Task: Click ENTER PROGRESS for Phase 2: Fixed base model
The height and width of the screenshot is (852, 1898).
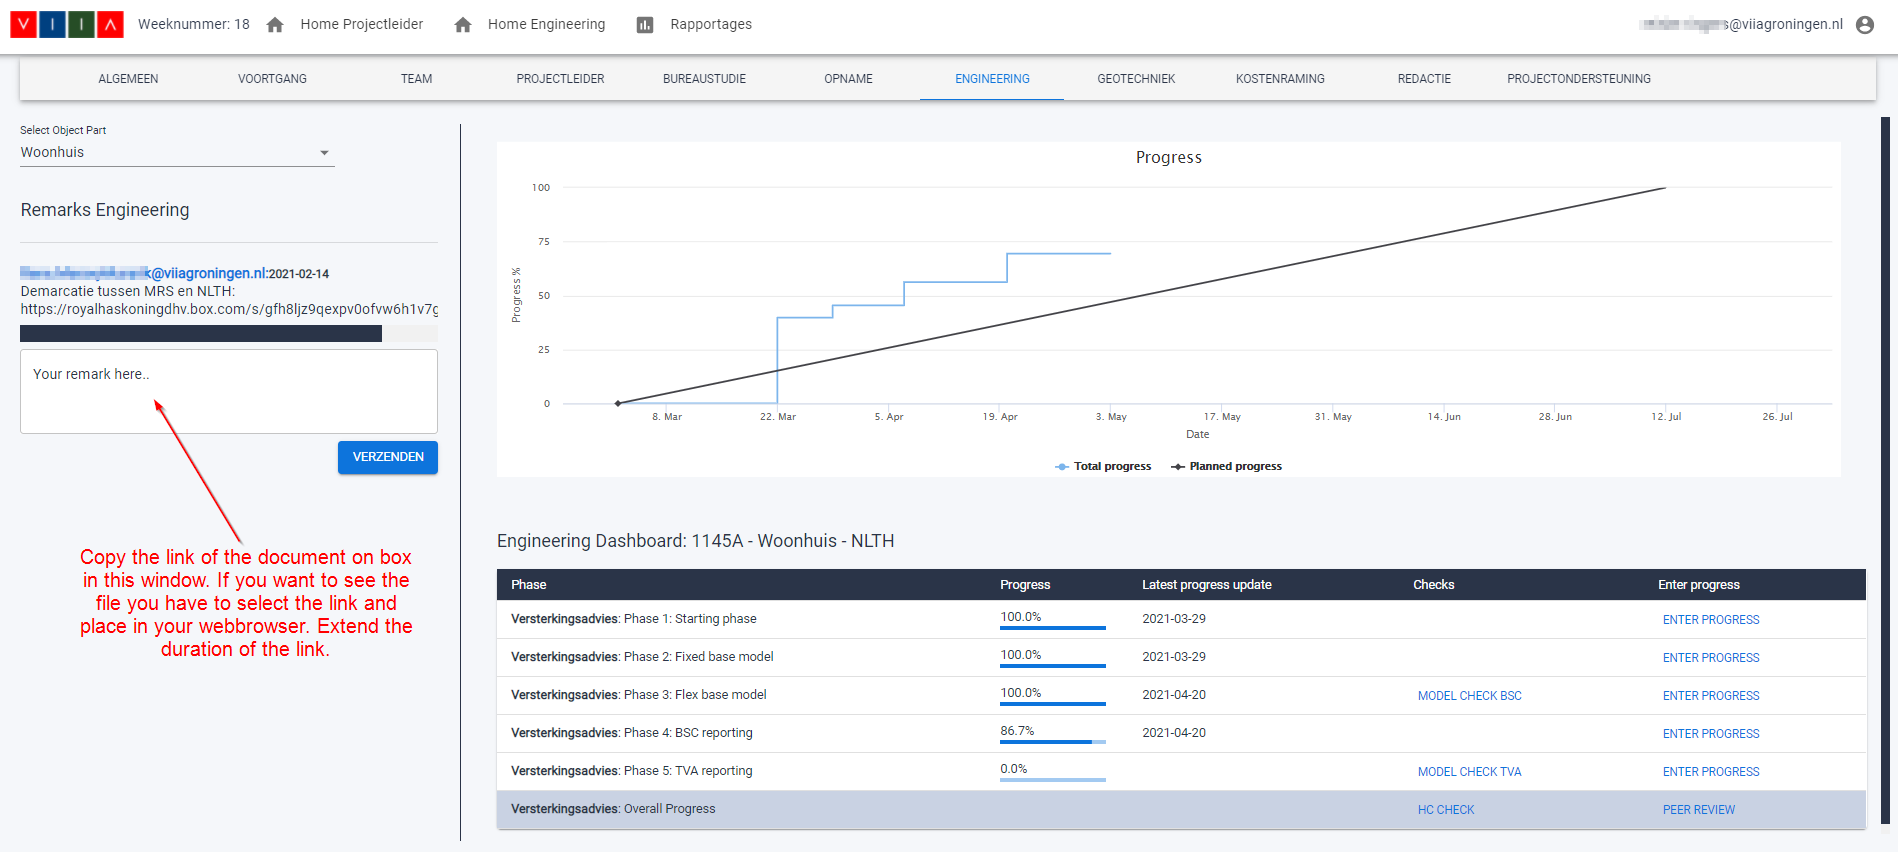Action: click(1711, 658)
